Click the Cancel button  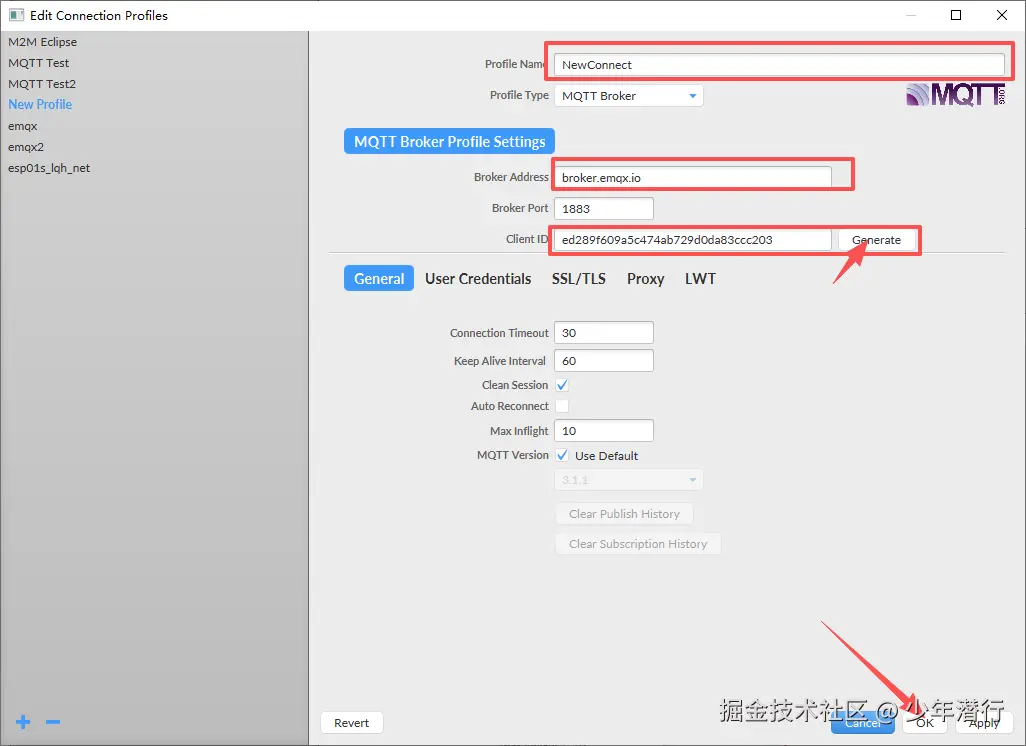862,722
